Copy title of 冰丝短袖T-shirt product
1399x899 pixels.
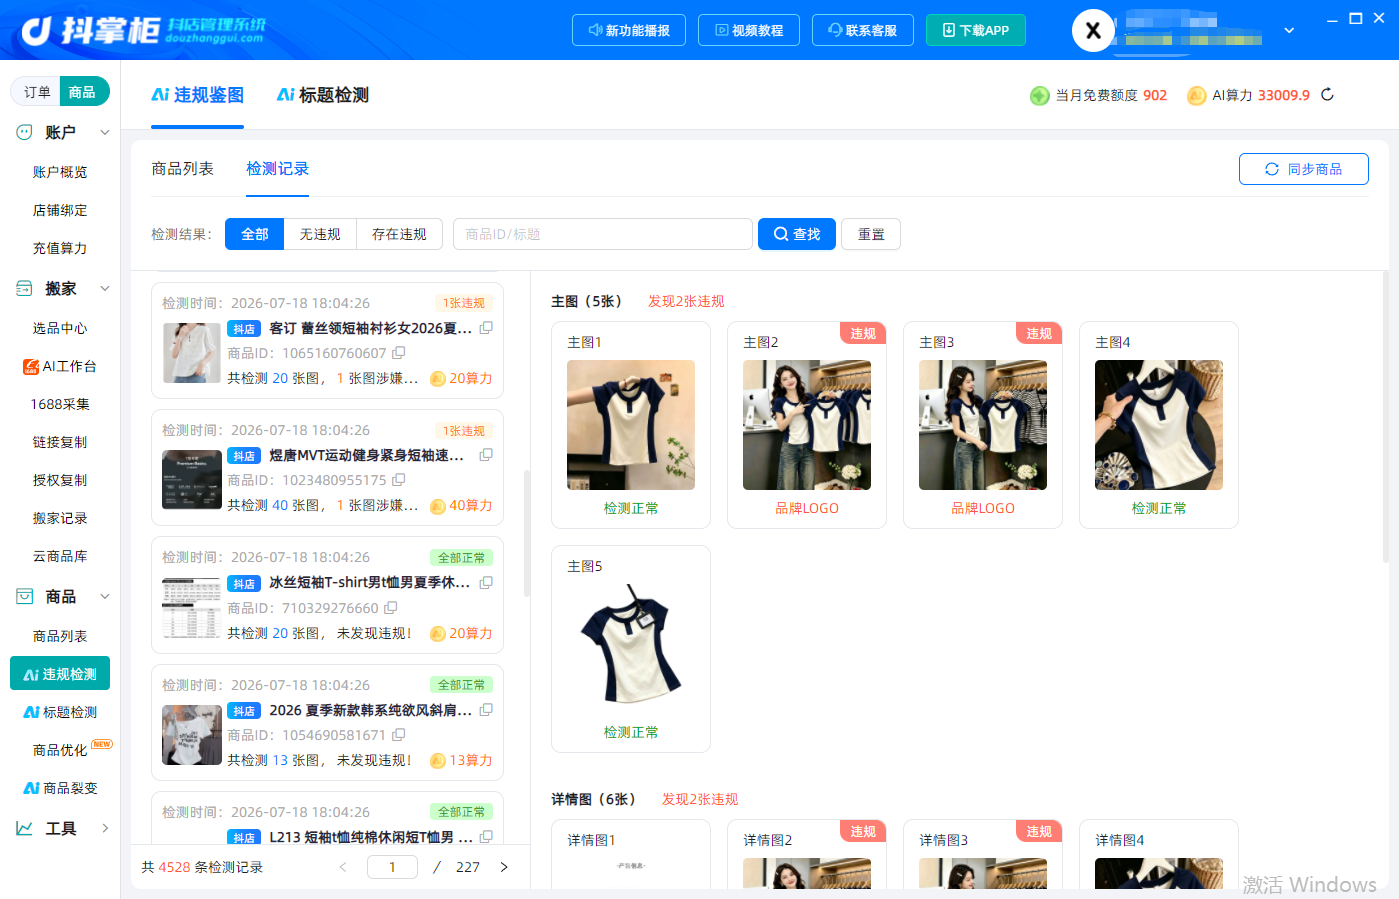click(x=486, y=582)
